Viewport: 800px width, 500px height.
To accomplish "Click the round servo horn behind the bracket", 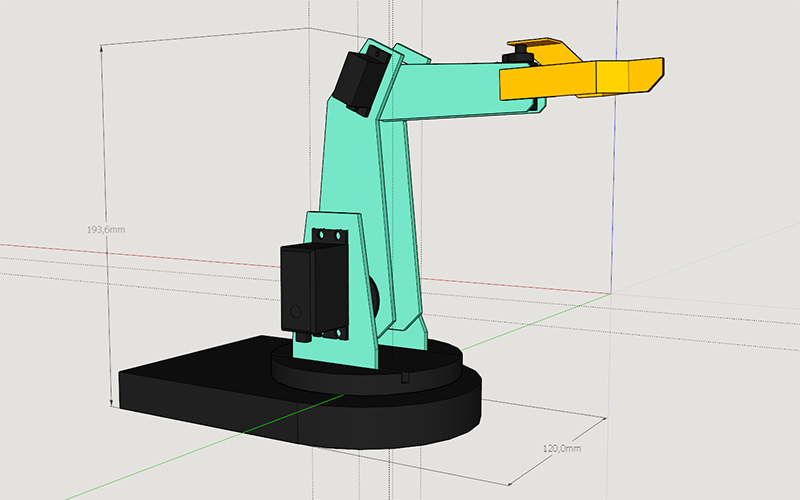I will pos(374,298).
